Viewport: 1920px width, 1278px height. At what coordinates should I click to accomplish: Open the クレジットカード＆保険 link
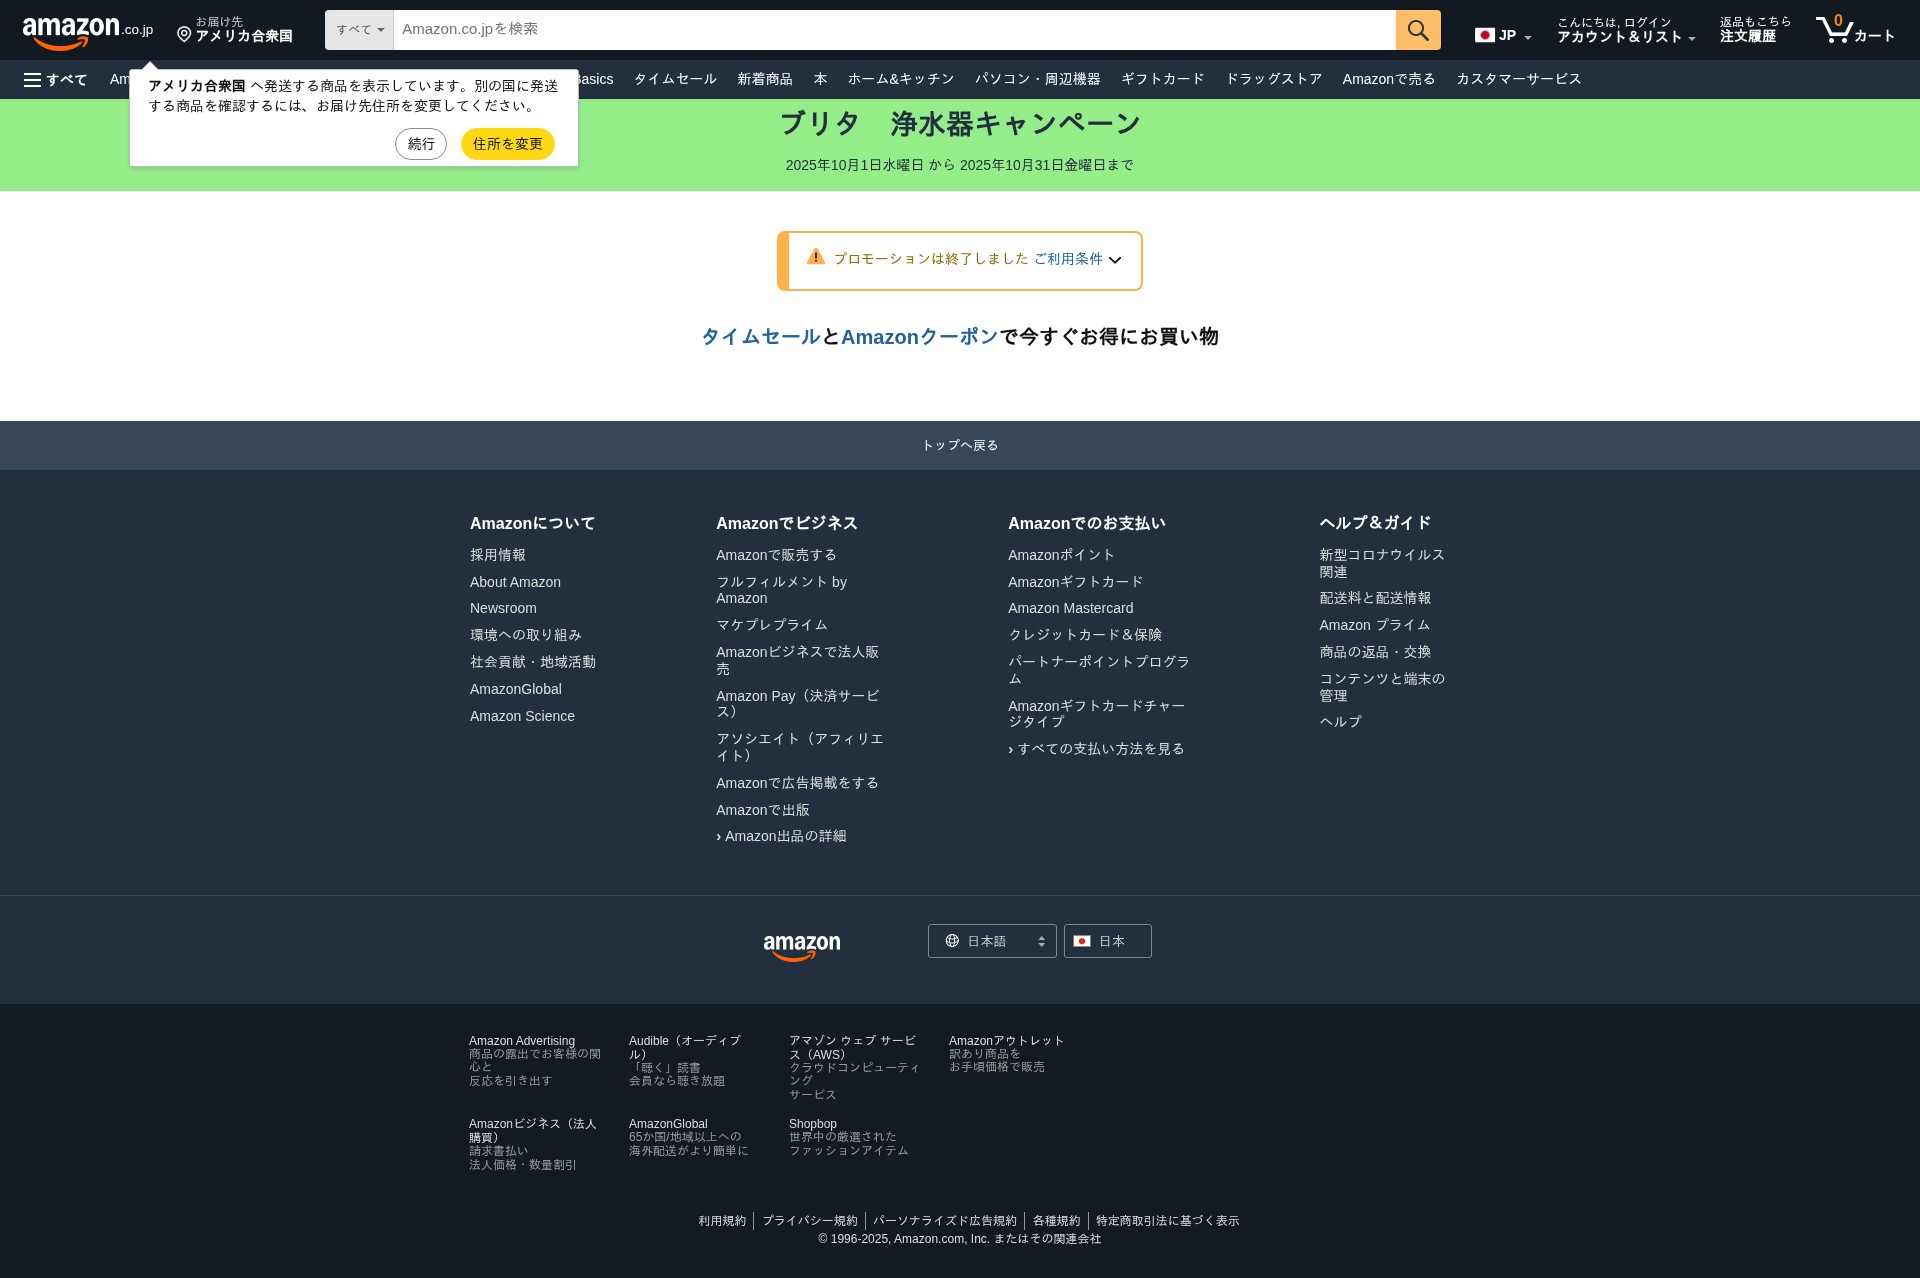tap(1085, 635)
